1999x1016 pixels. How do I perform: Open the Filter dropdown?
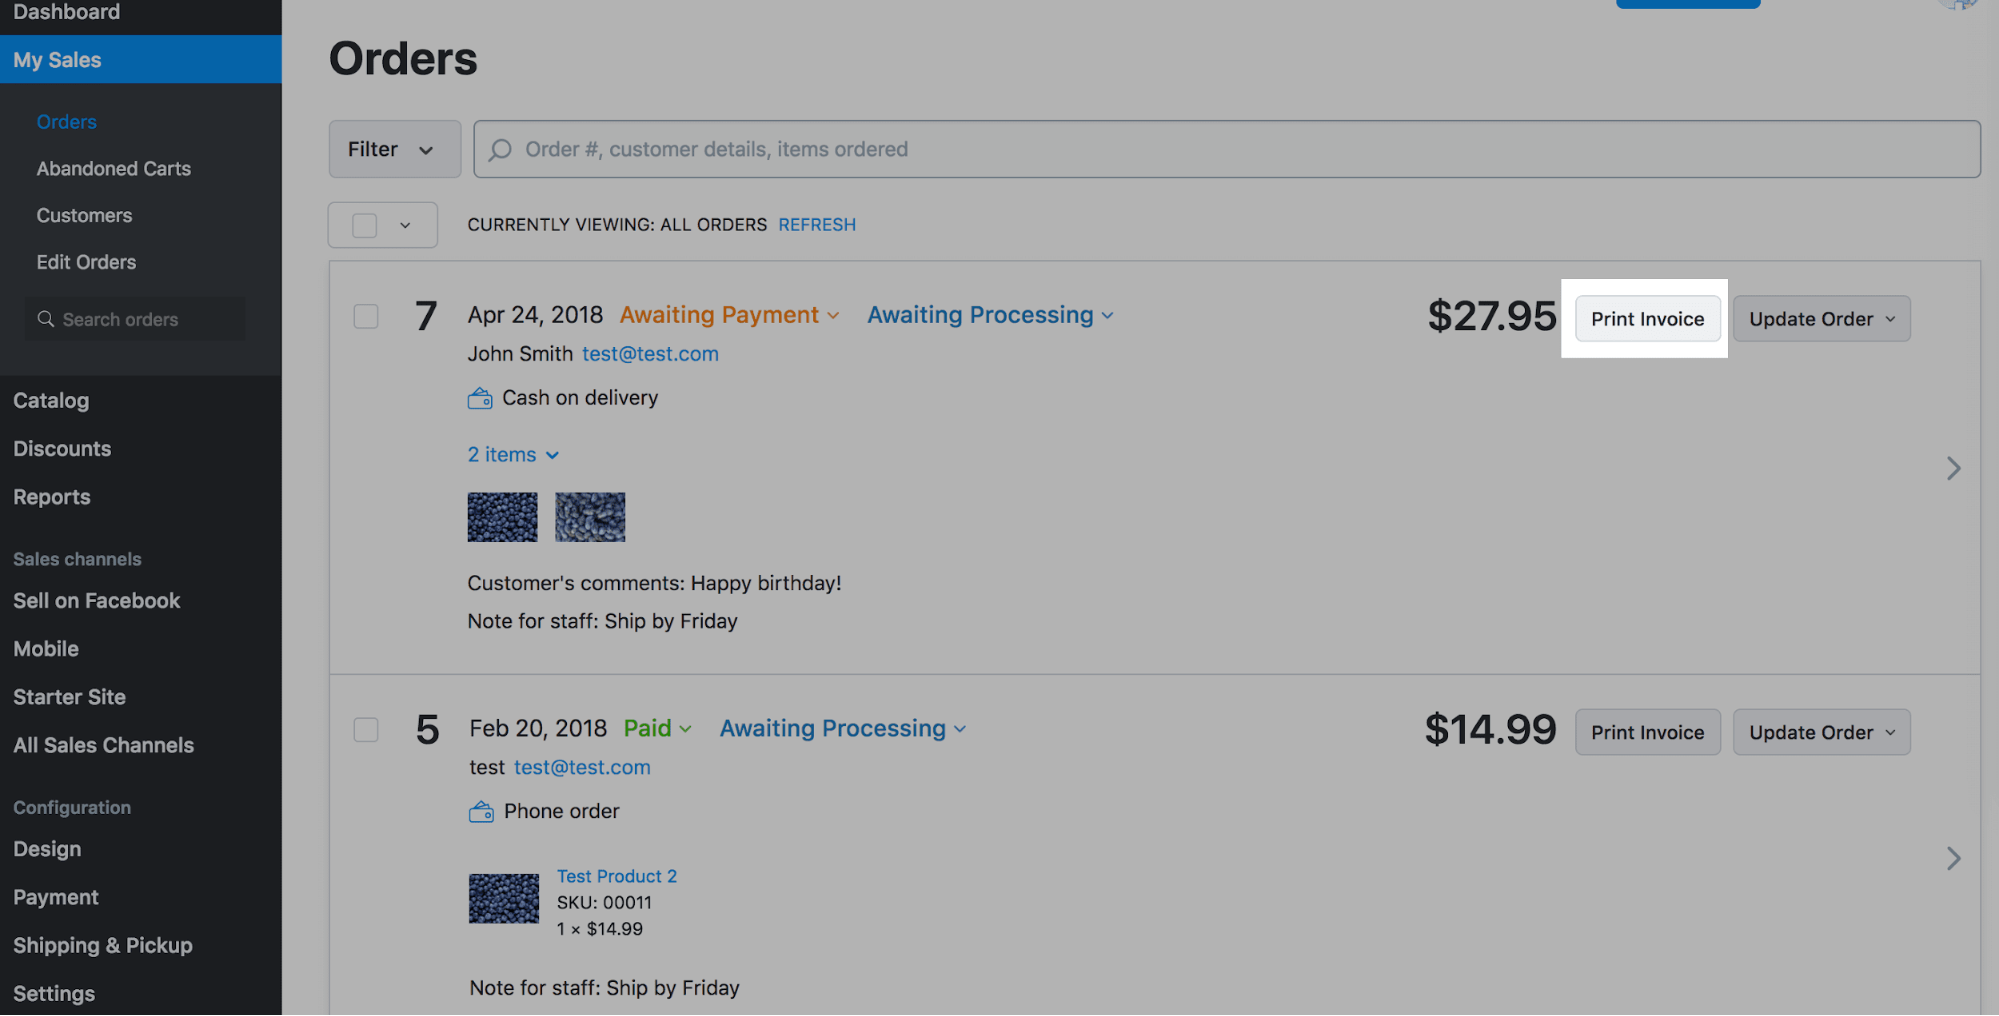coord(394,149)
